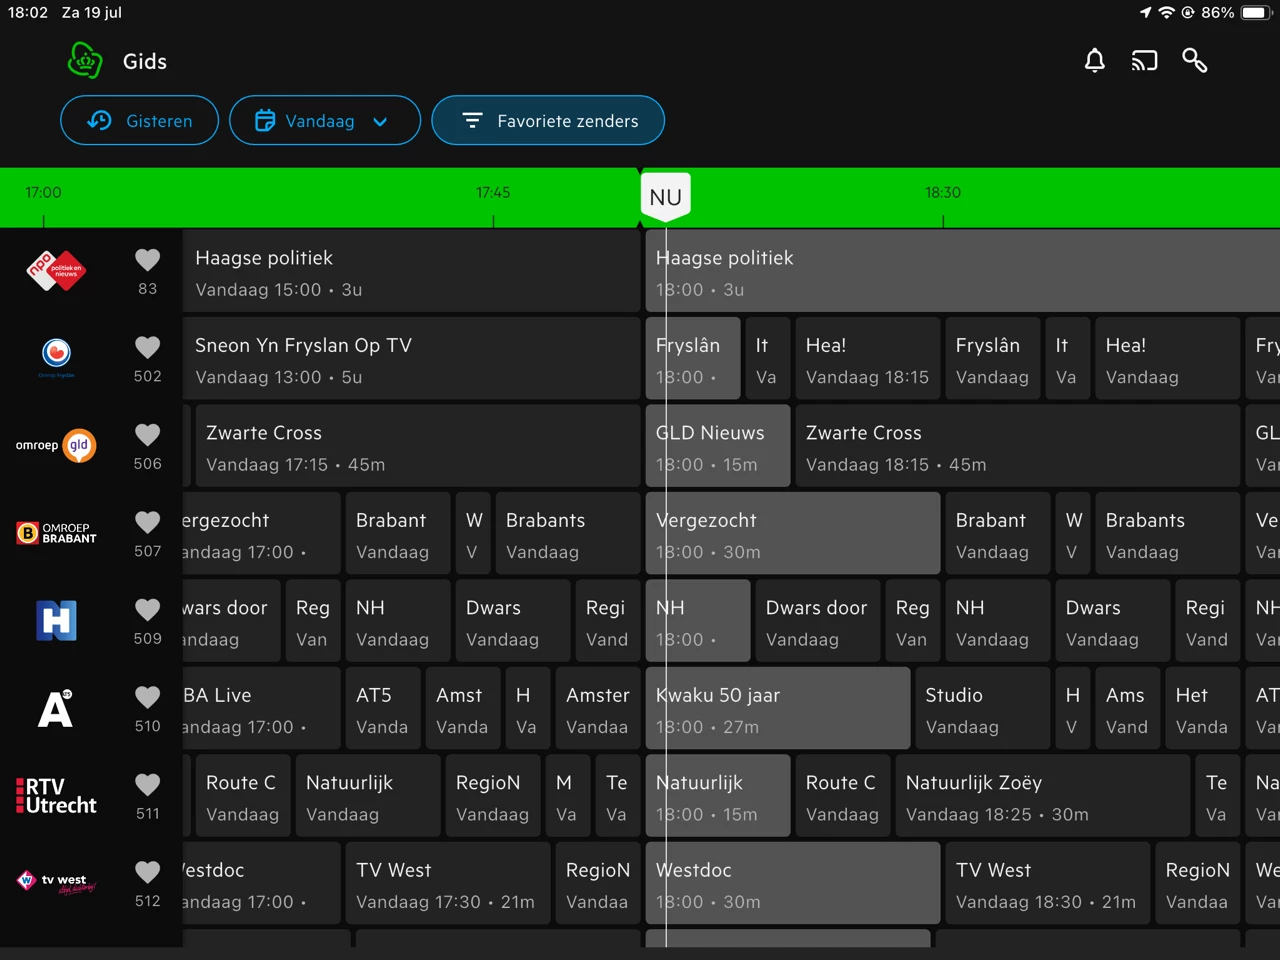Open search with the magnifier icon
The width and height of the screenshot is (1280, 960).
click(1194, 61)
